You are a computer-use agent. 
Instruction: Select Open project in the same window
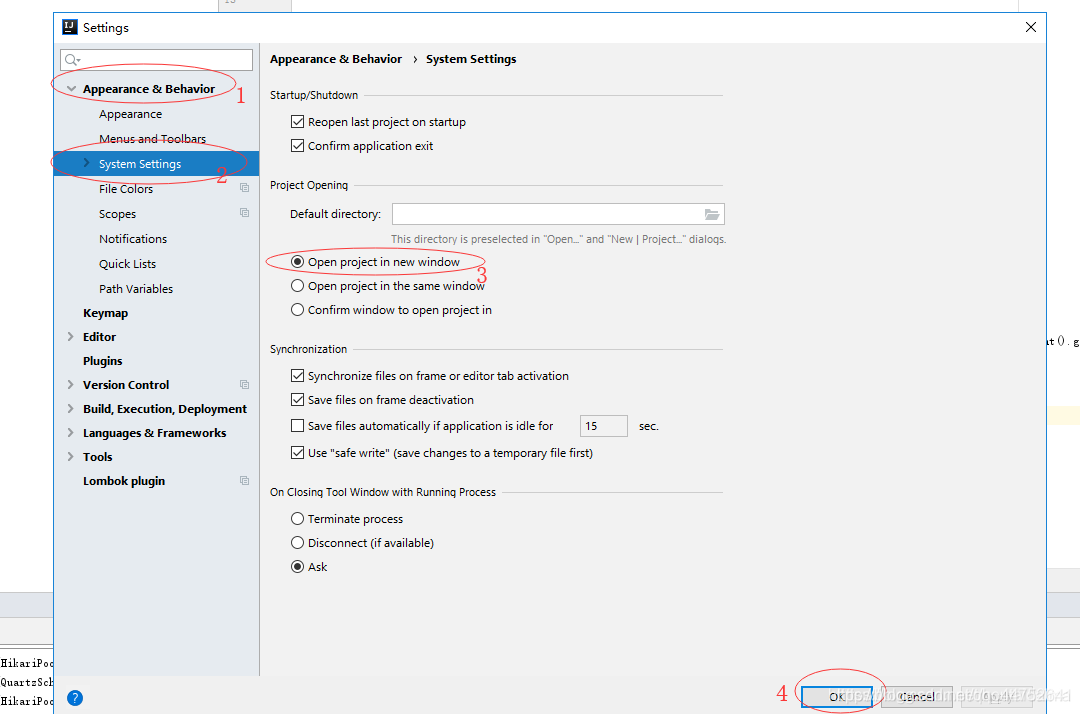[298, 286]
